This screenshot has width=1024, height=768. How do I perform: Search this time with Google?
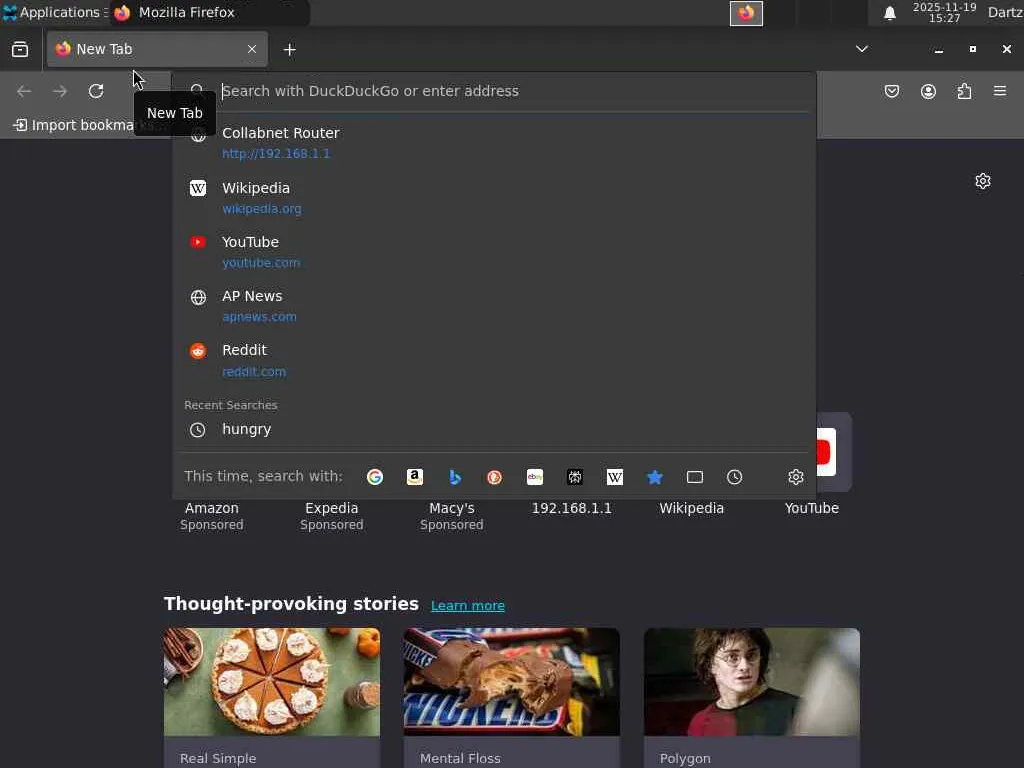(375, 477)
